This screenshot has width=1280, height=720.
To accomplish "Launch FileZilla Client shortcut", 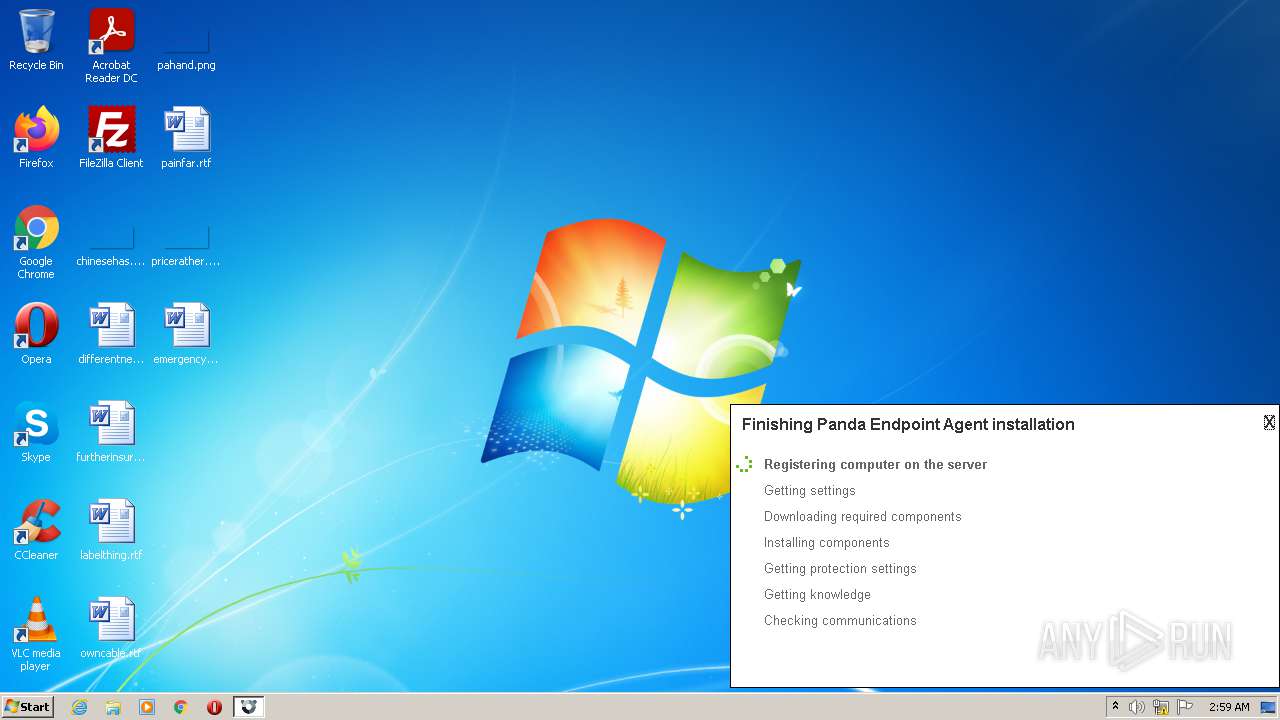I will click(111, 137).
